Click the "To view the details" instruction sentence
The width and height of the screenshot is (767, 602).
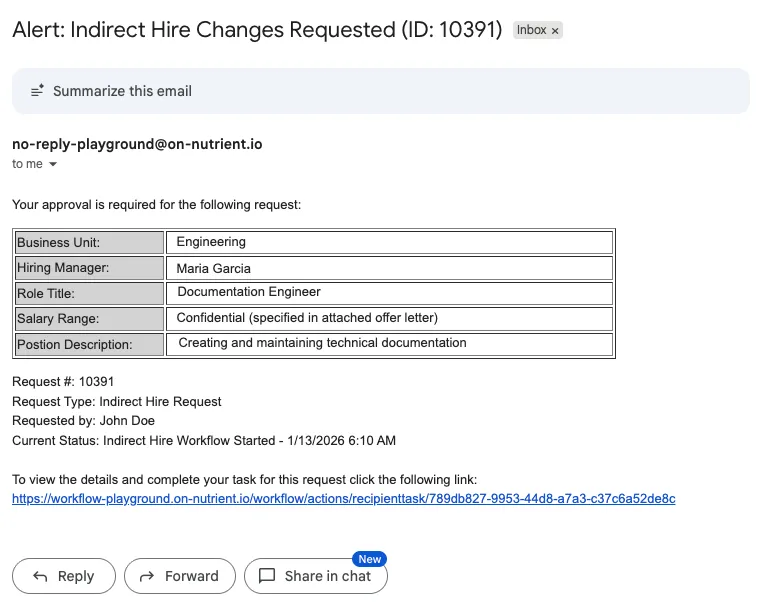tap(245, 480)
